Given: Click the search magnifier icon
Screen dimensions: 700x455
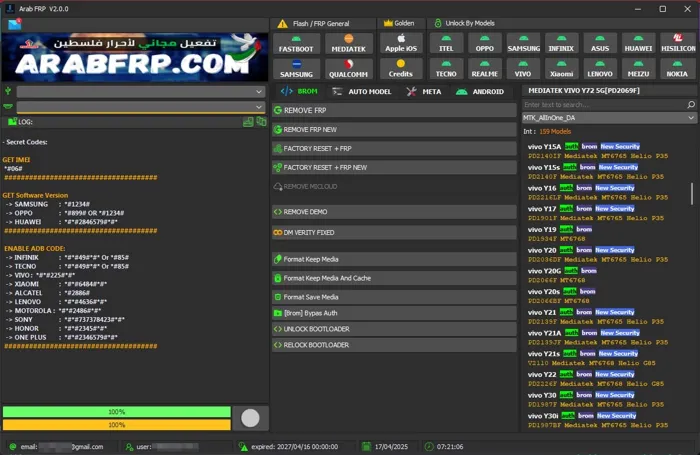Looking at the screenshot, I should pyautogui.click(x=691, y=105).
